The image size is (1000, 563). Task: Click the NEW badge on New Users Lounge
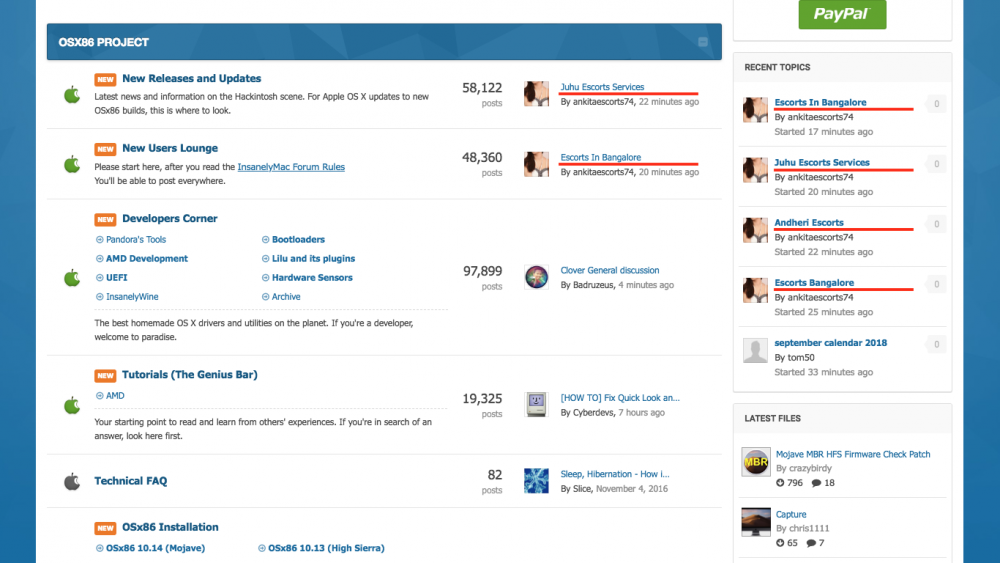tap(105, 149)
